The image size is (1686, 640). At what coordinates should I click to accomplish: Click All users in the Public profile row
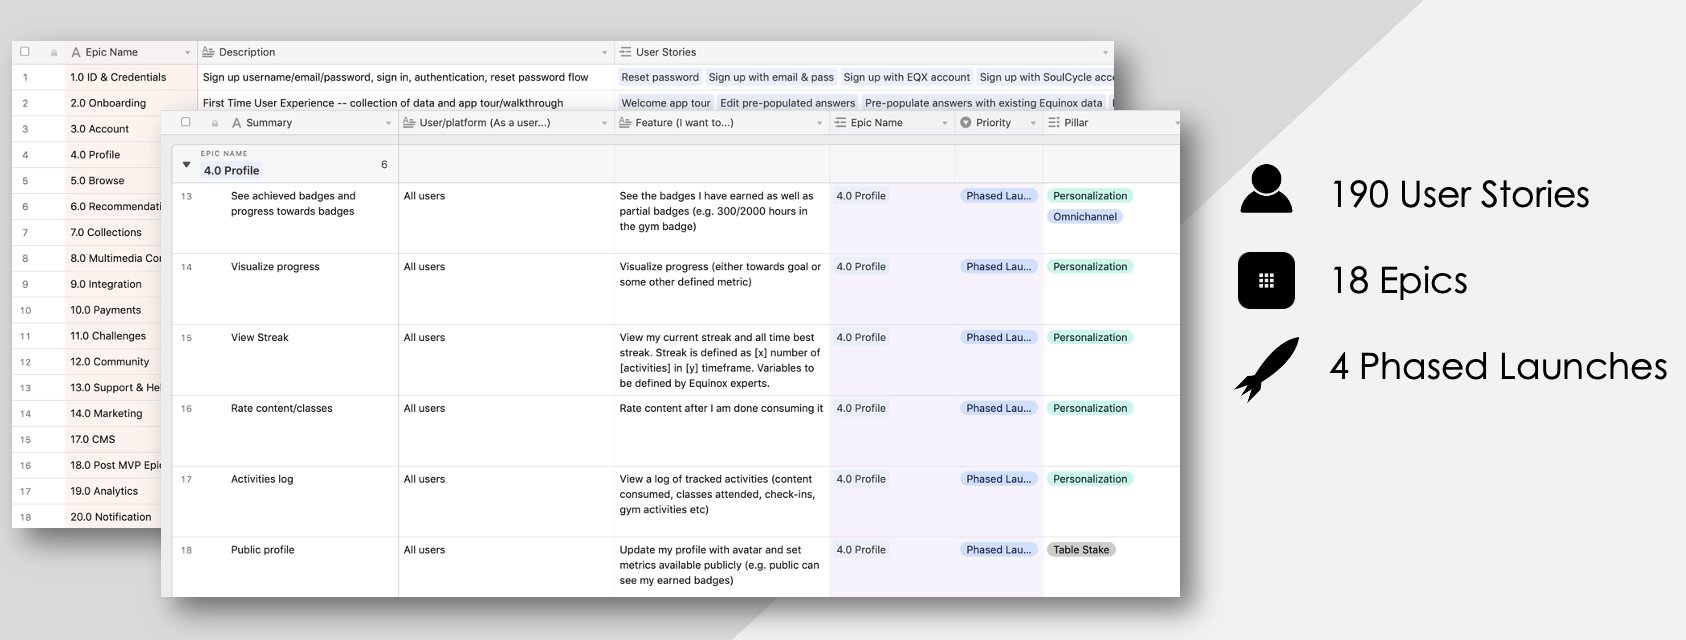tap(424, 550)
